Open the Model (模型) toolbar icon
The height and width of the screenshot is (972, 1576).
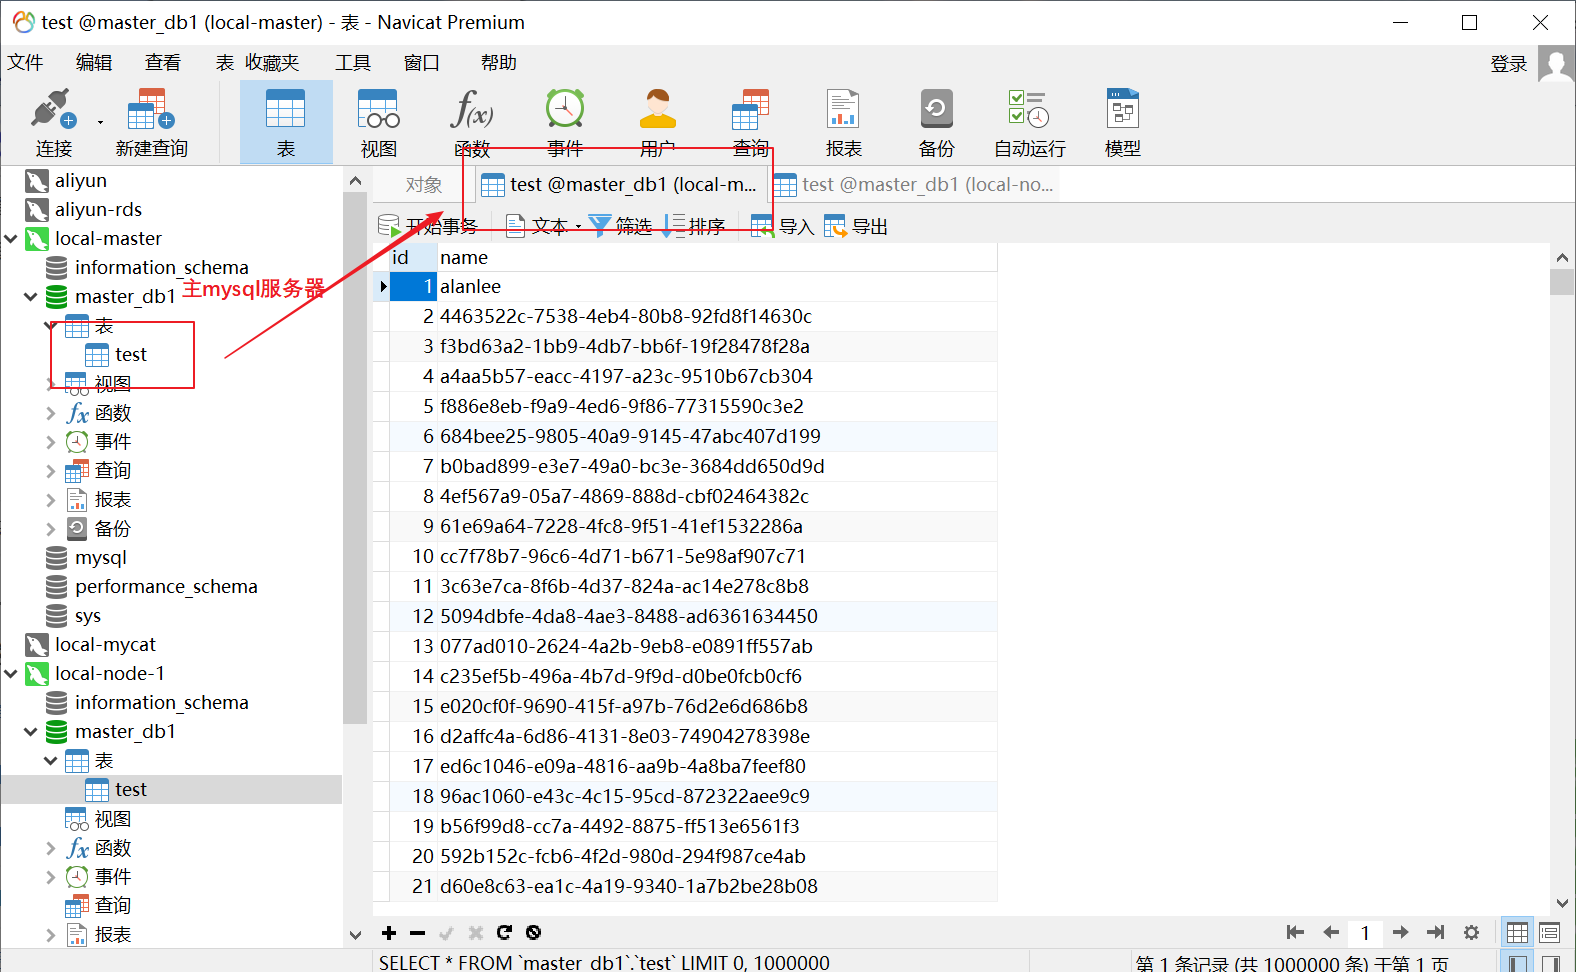1123,122
